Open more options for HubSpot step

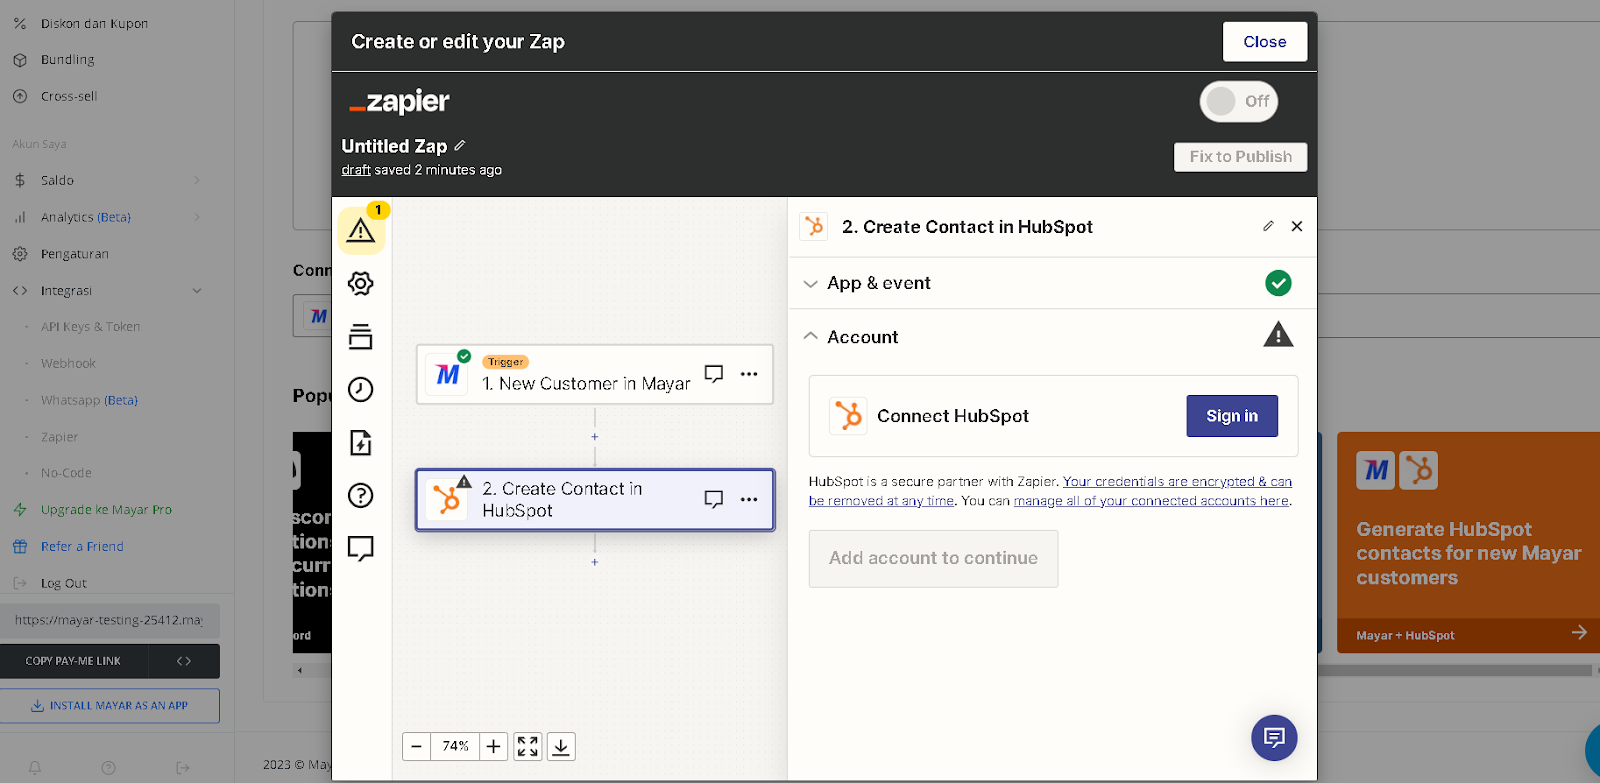coord(749,499)
